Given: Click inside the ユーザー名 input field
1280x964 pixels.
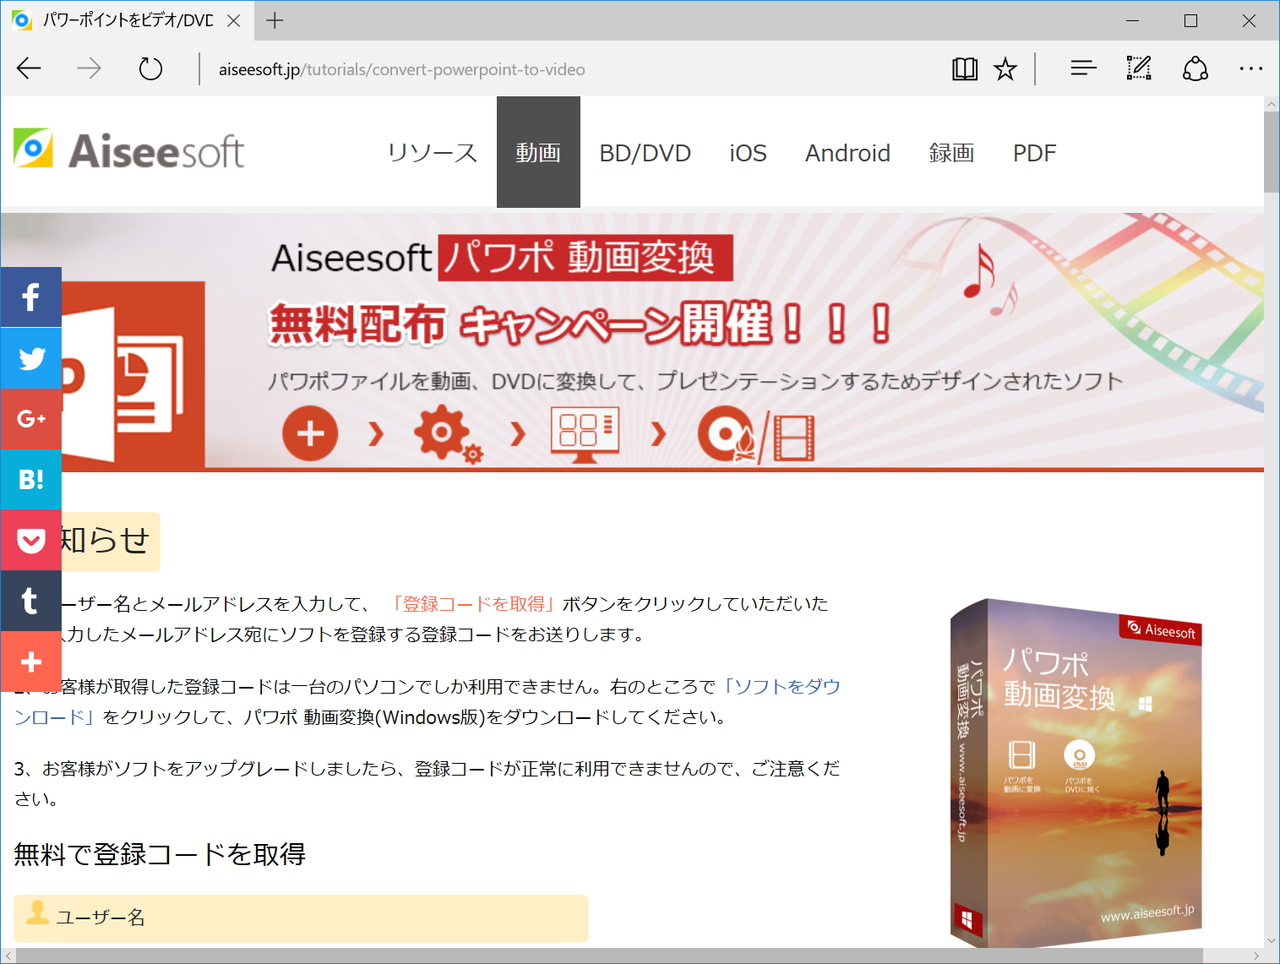Looking at the screenshot, I should click(300, 918).
